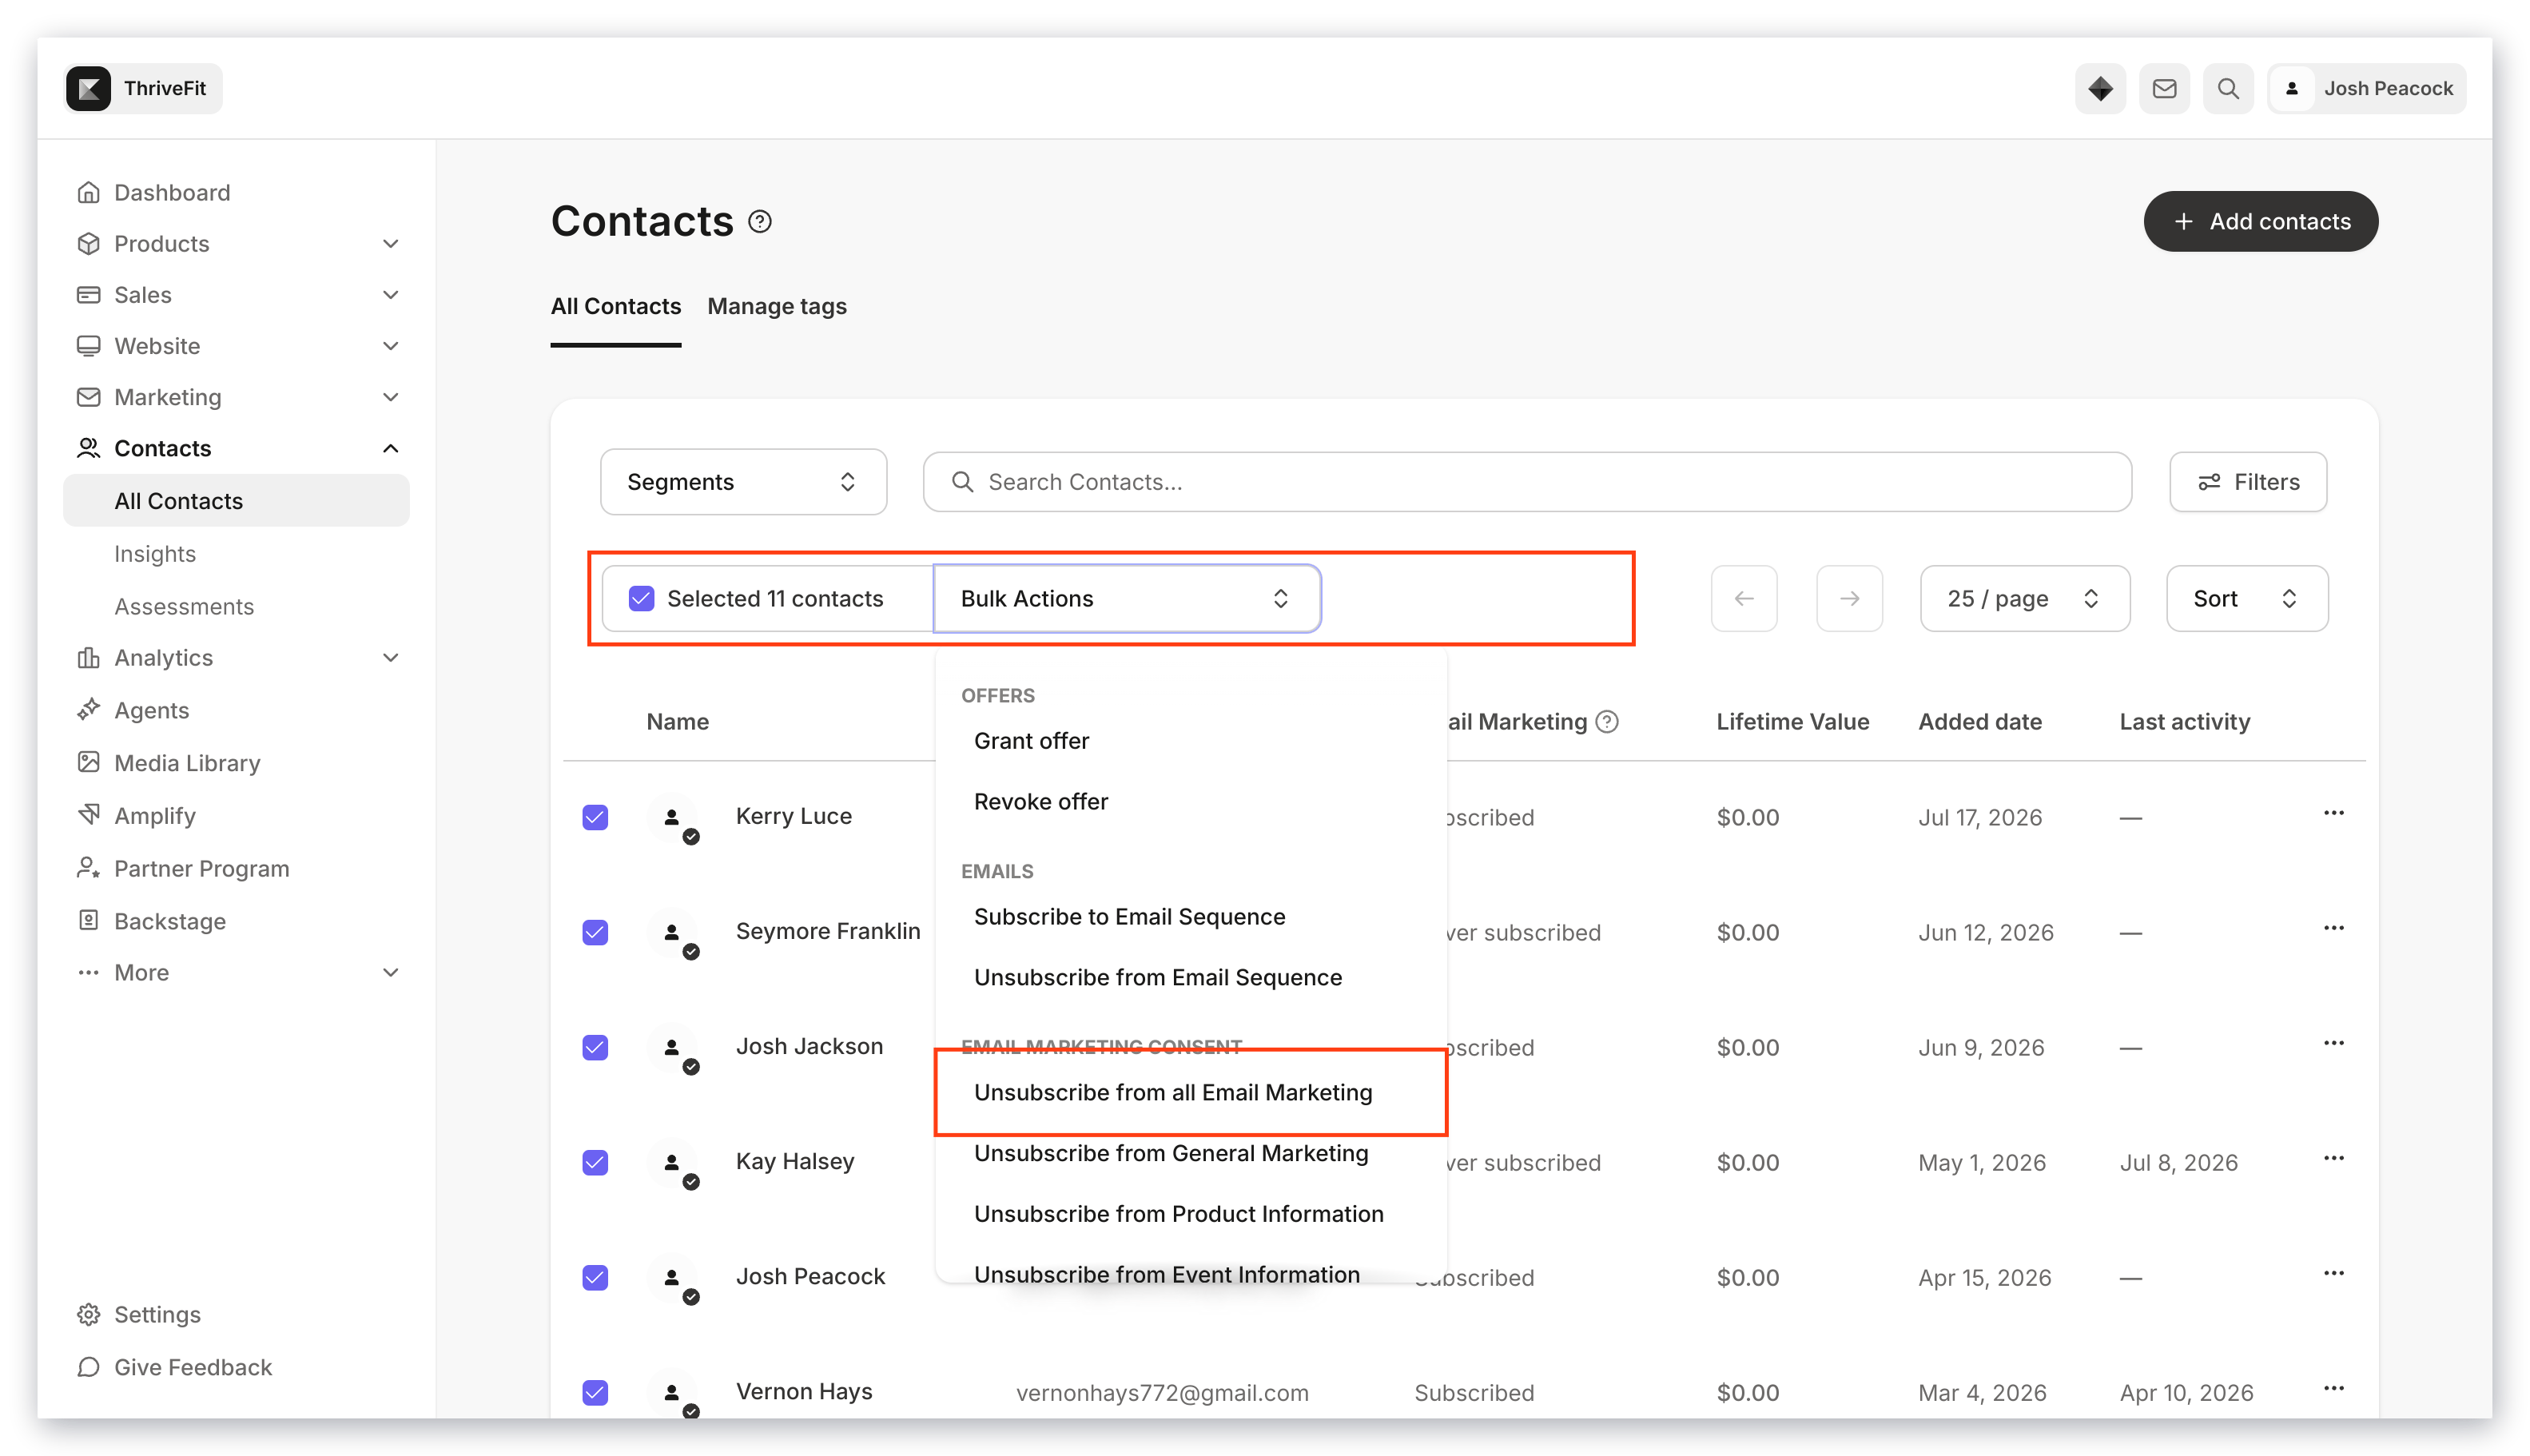The height and width of the screenshot is (1456, 2530).
Task: Go to previous page arrow
Action: (1743, 598)
